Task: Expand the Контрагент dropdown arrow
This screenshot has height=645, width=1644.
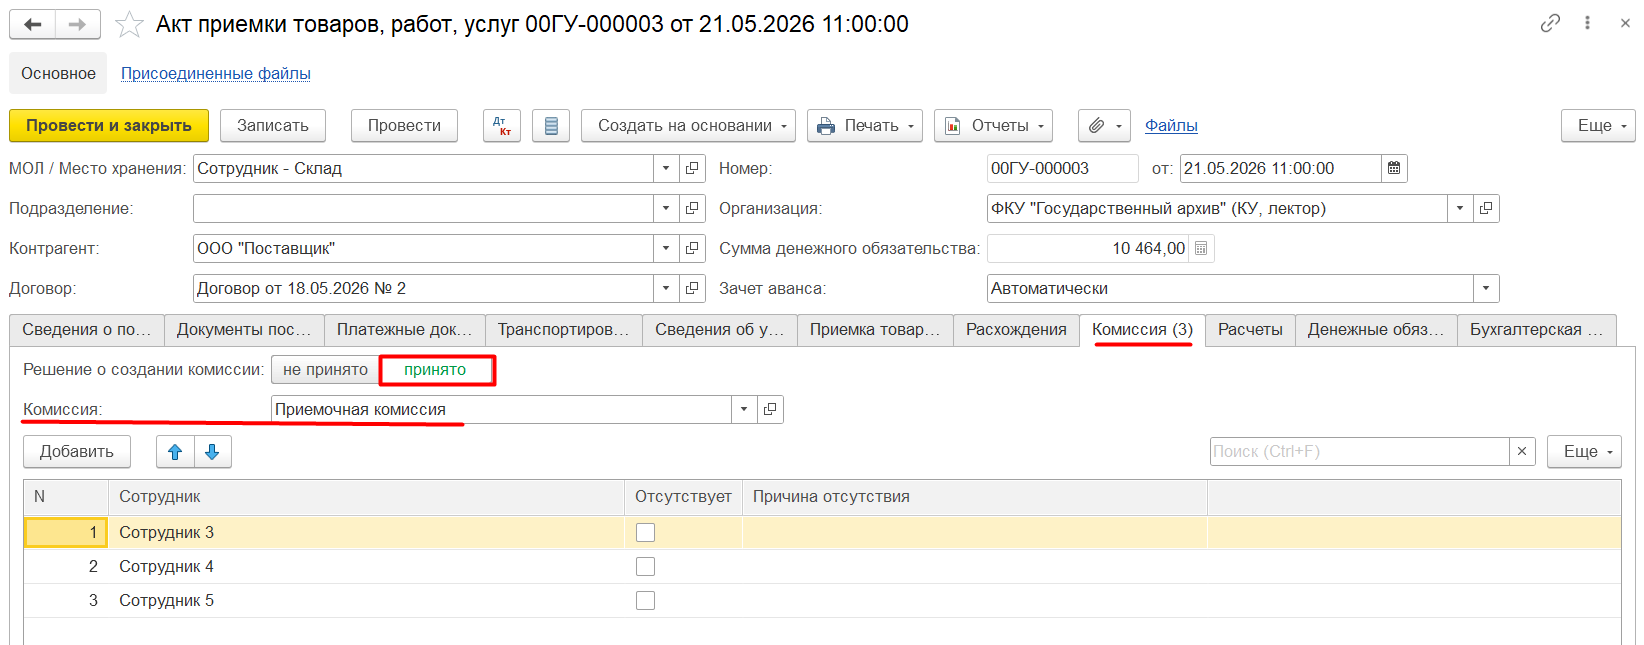Action: (x=666, y=249)
